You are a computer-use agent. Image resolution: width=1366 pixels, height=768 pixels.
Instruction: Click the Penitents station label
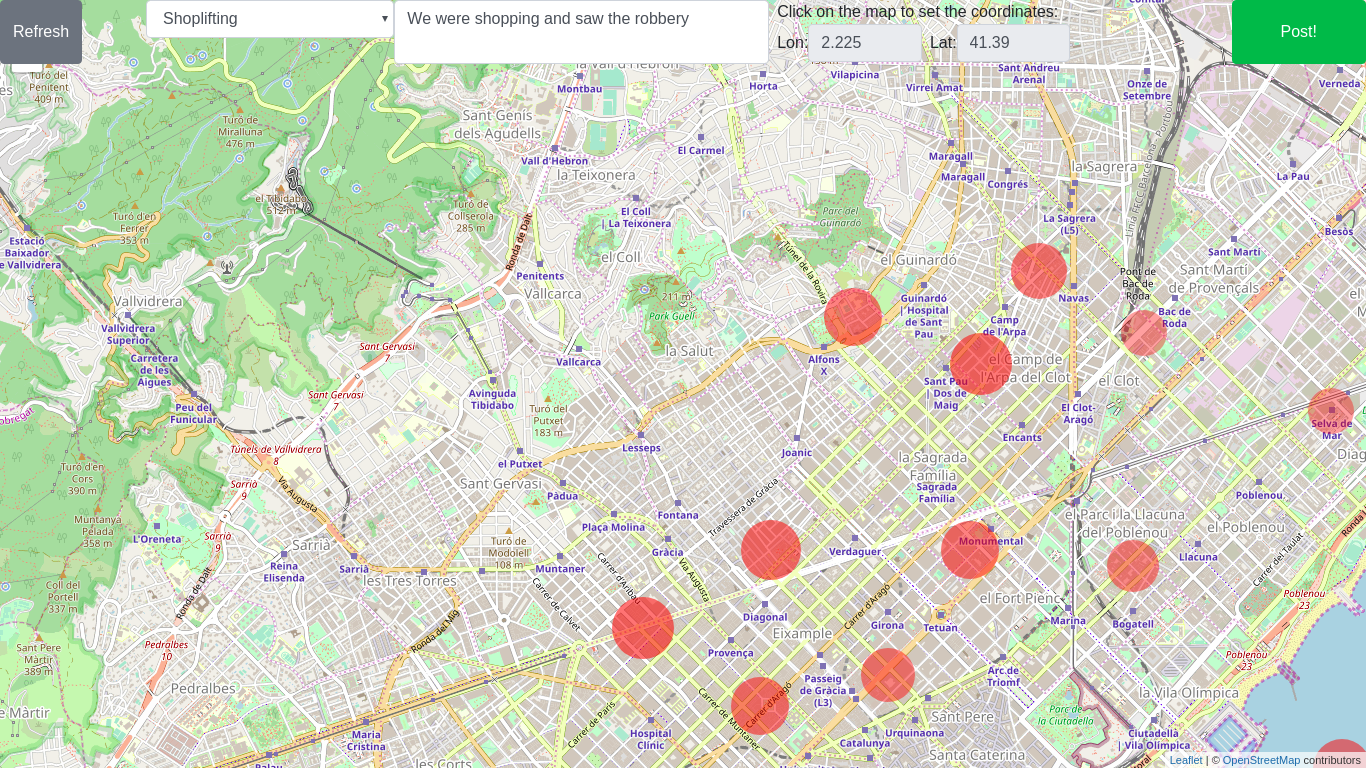click(x=540, y=276)
